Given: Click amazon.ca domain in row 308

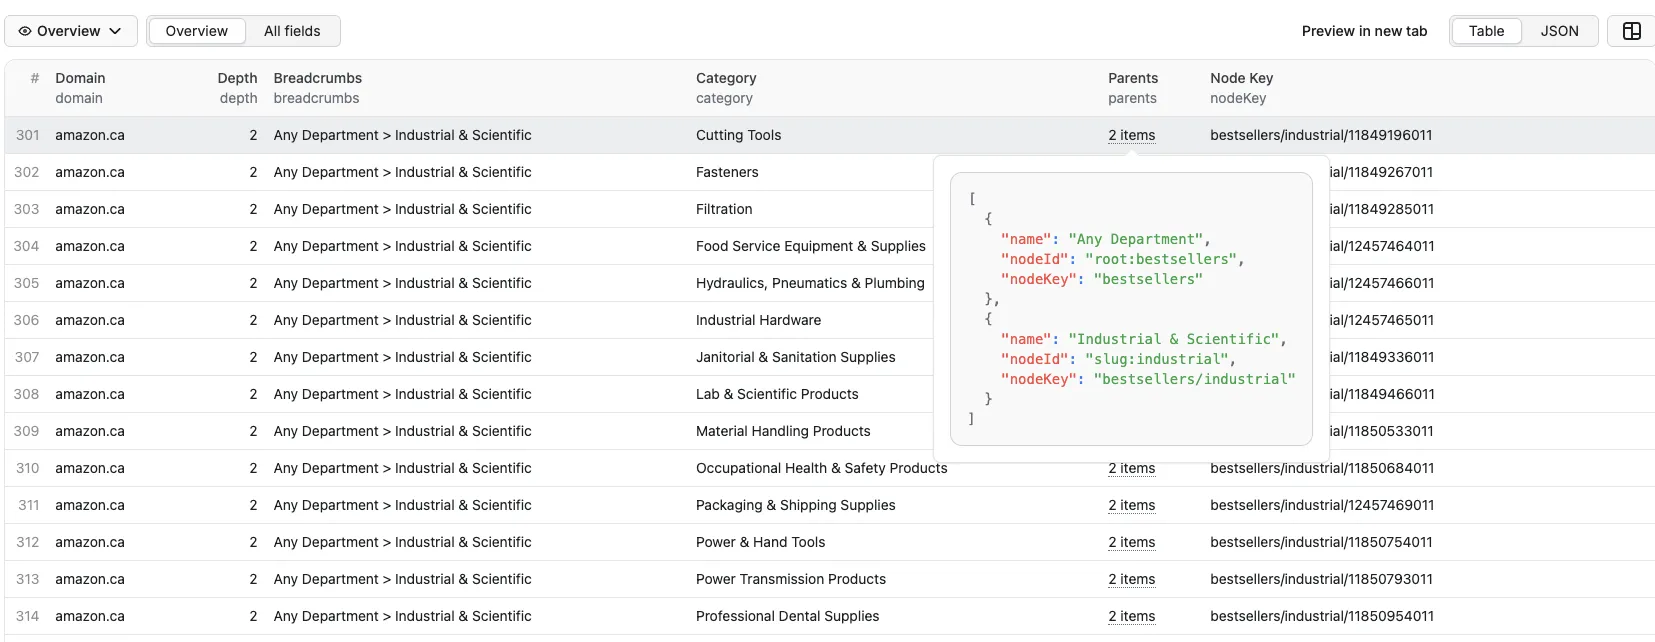Looking at the screenshot, I should coord(90,394).
